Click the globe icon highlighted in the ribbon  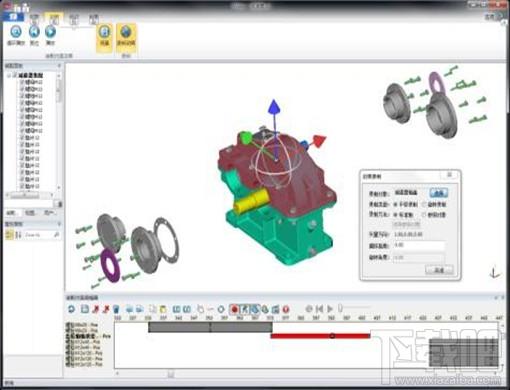[126, 32]
